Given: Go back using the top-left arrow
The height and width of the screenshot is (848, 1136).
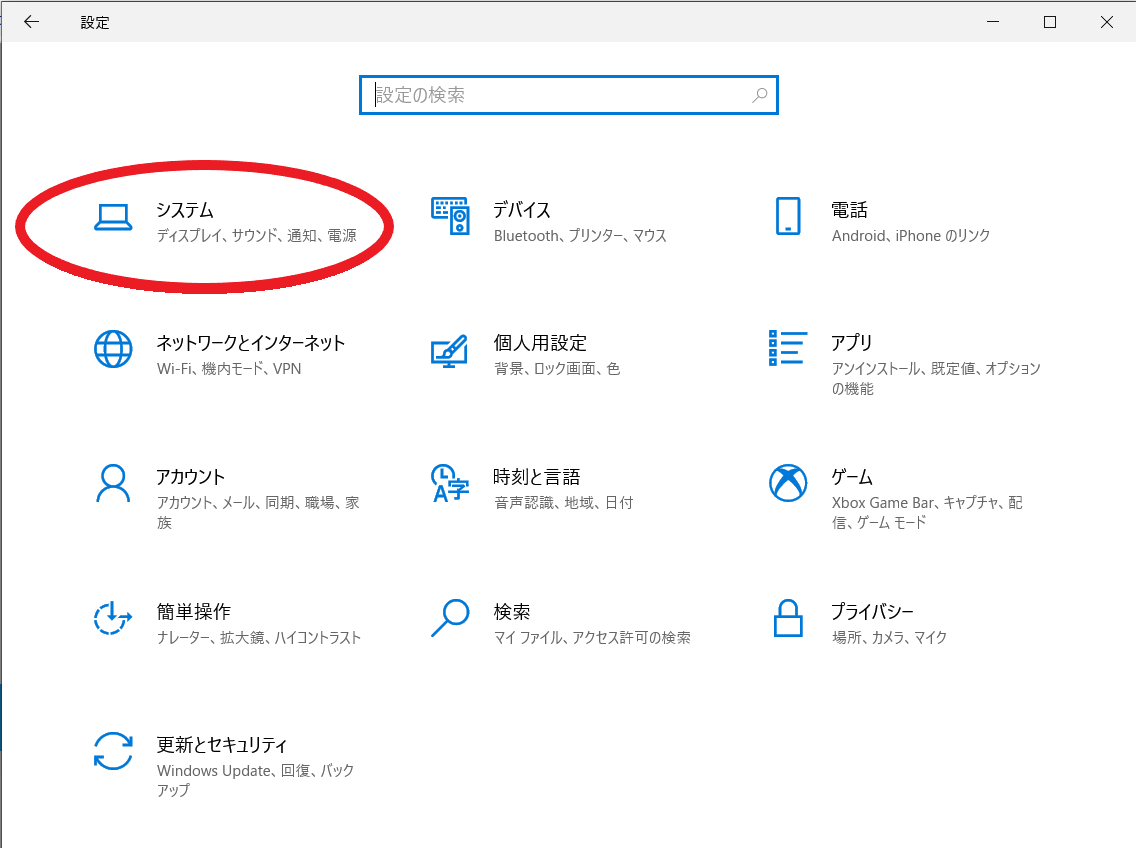Looking at the screenshot, I should tap(31, 22).
